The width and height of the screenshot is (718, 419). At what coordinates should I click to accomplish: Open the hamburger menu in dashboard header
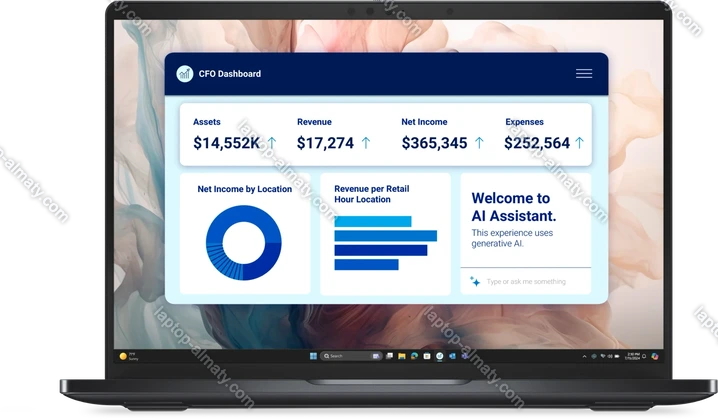(584, 74)
